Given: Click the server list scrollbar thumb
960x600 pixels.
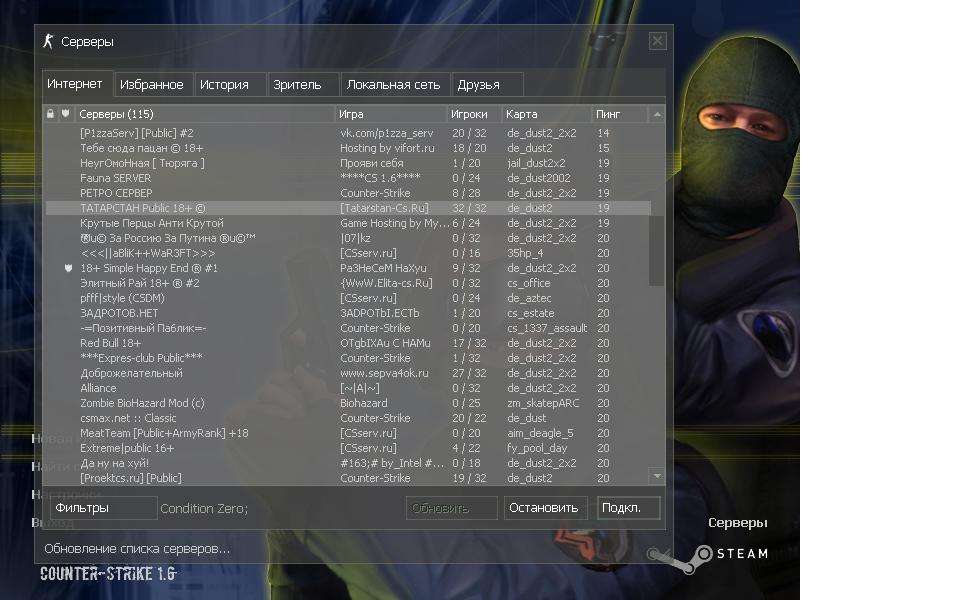Looking at the screenshot, I should 657,250.
